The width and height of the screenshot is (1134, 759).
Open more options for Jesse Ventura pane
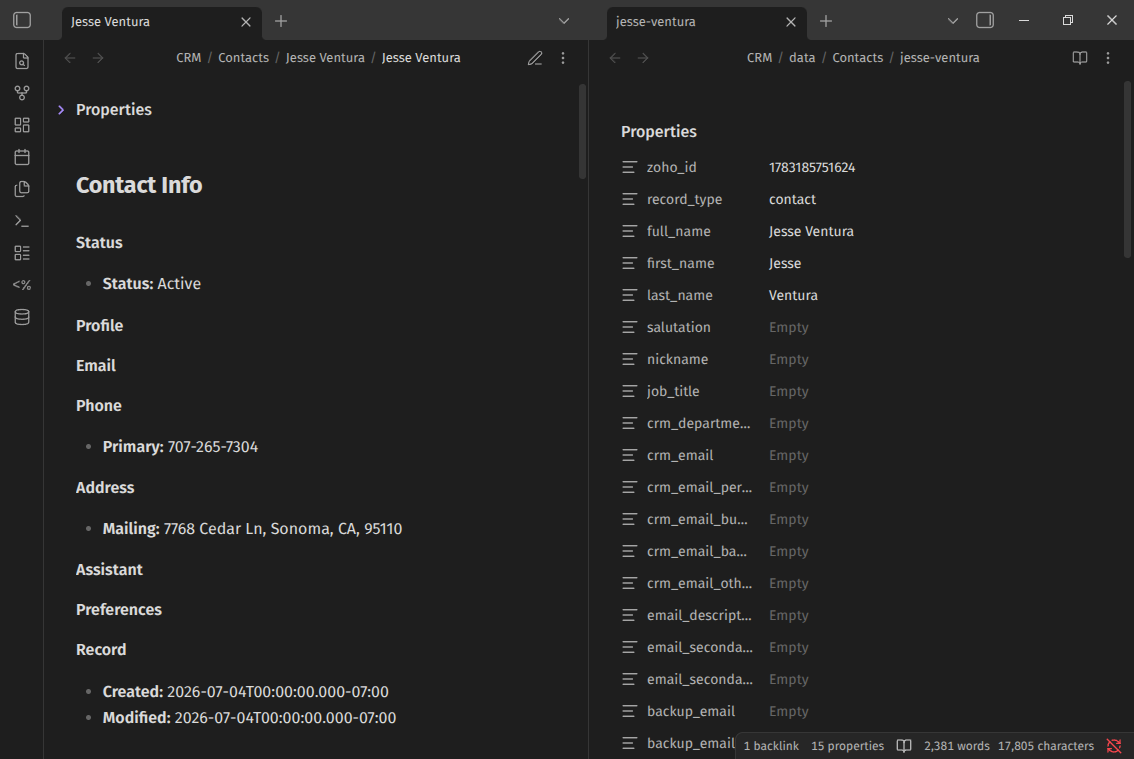(x=563, y=58)
